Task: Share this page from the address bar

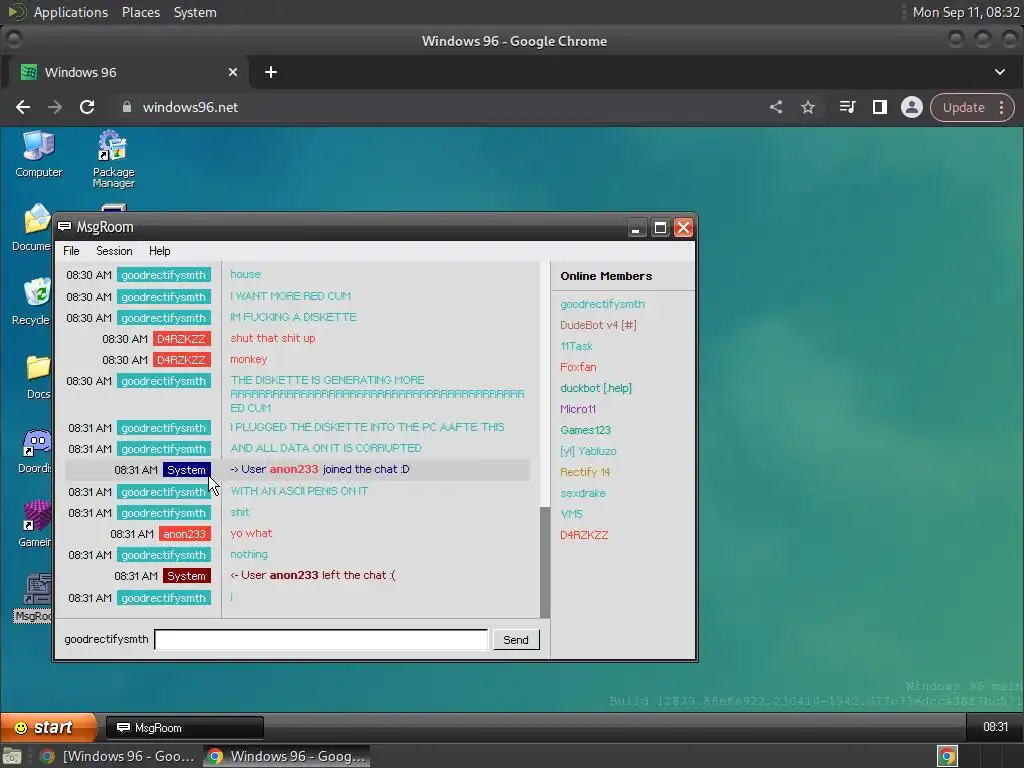Action: coord(776,107)
